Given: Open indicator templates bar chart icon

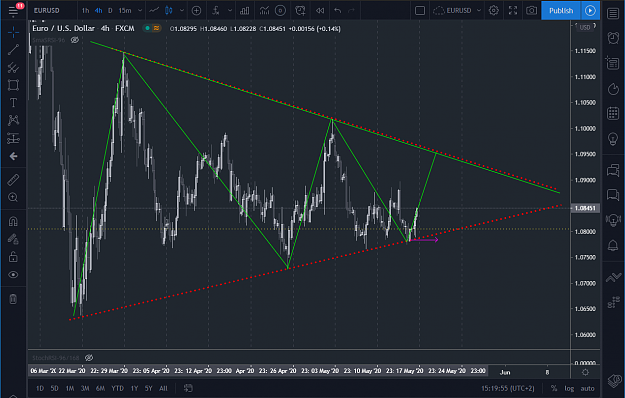Looking at the screenshot, I should coord(244,11).
